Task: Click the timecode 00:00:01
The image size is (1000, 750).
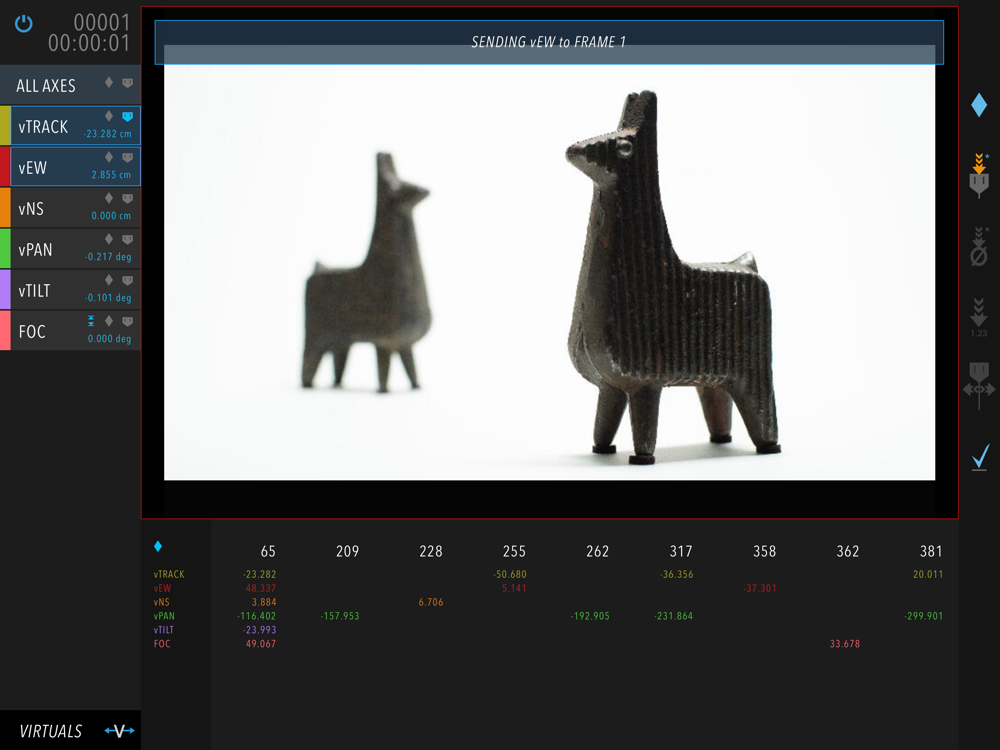Action: coord(89,43)
